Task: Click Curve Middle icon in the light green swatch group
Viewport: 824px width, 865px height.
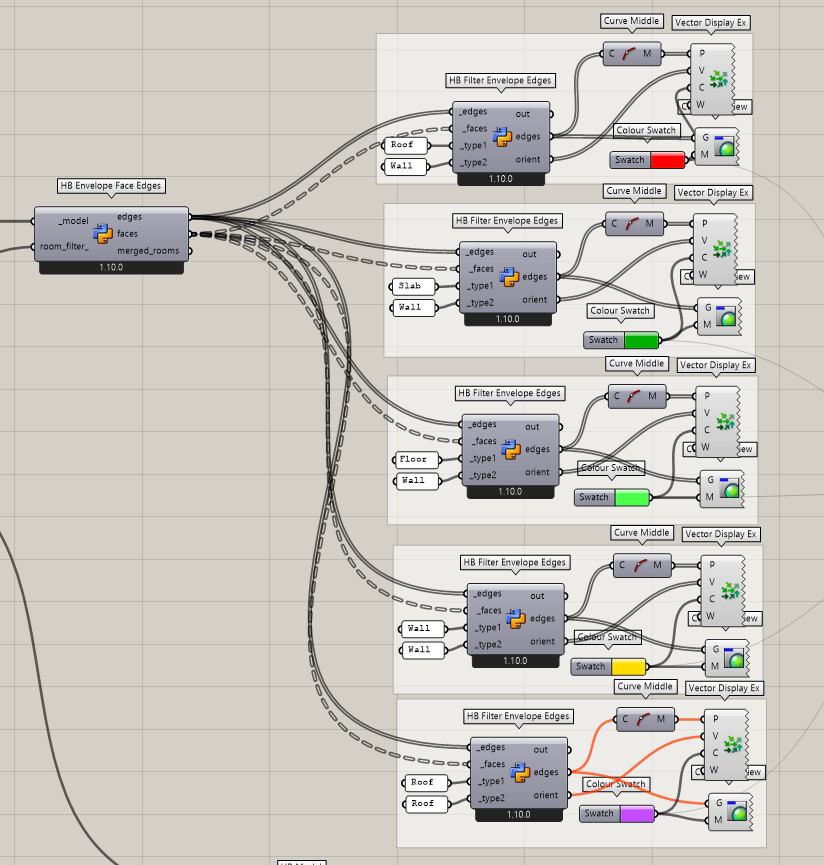Action: pyautogui.click(x=634, y=396)
